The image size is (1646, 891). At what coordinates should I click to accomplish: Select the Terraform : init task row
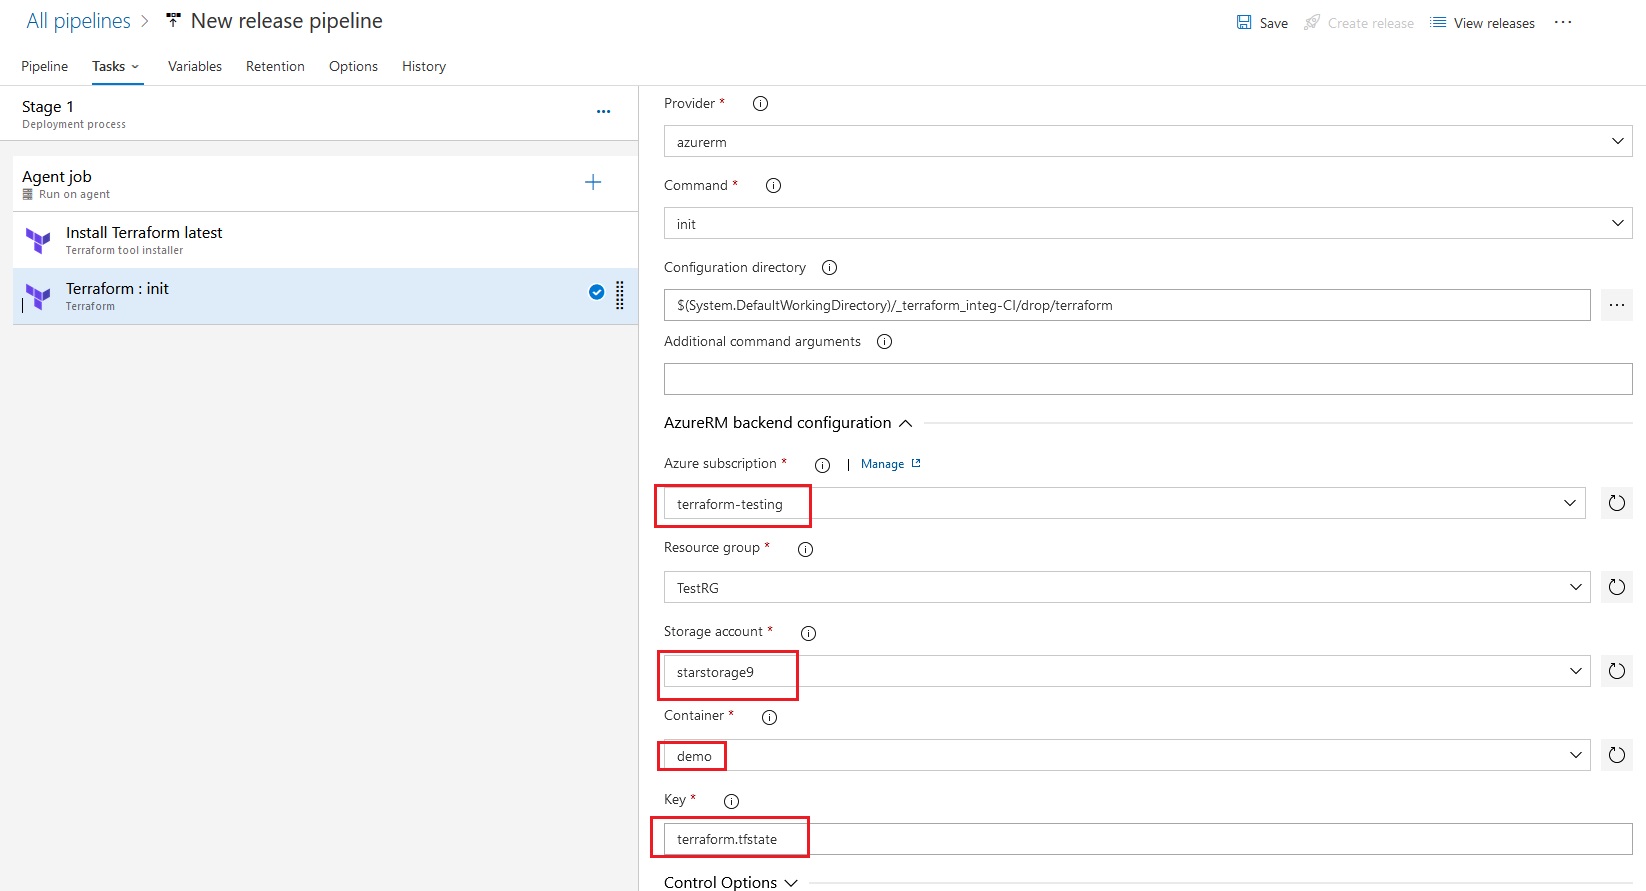pyautogui.click(x=325, y=296)
